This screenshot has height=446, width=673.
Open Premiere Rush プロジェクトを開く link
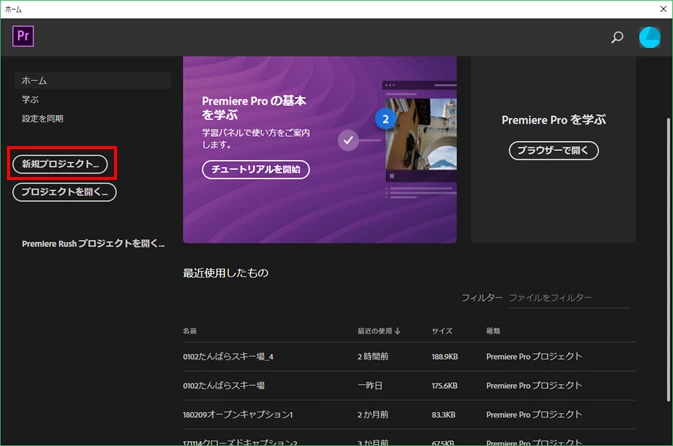[93, 243]
